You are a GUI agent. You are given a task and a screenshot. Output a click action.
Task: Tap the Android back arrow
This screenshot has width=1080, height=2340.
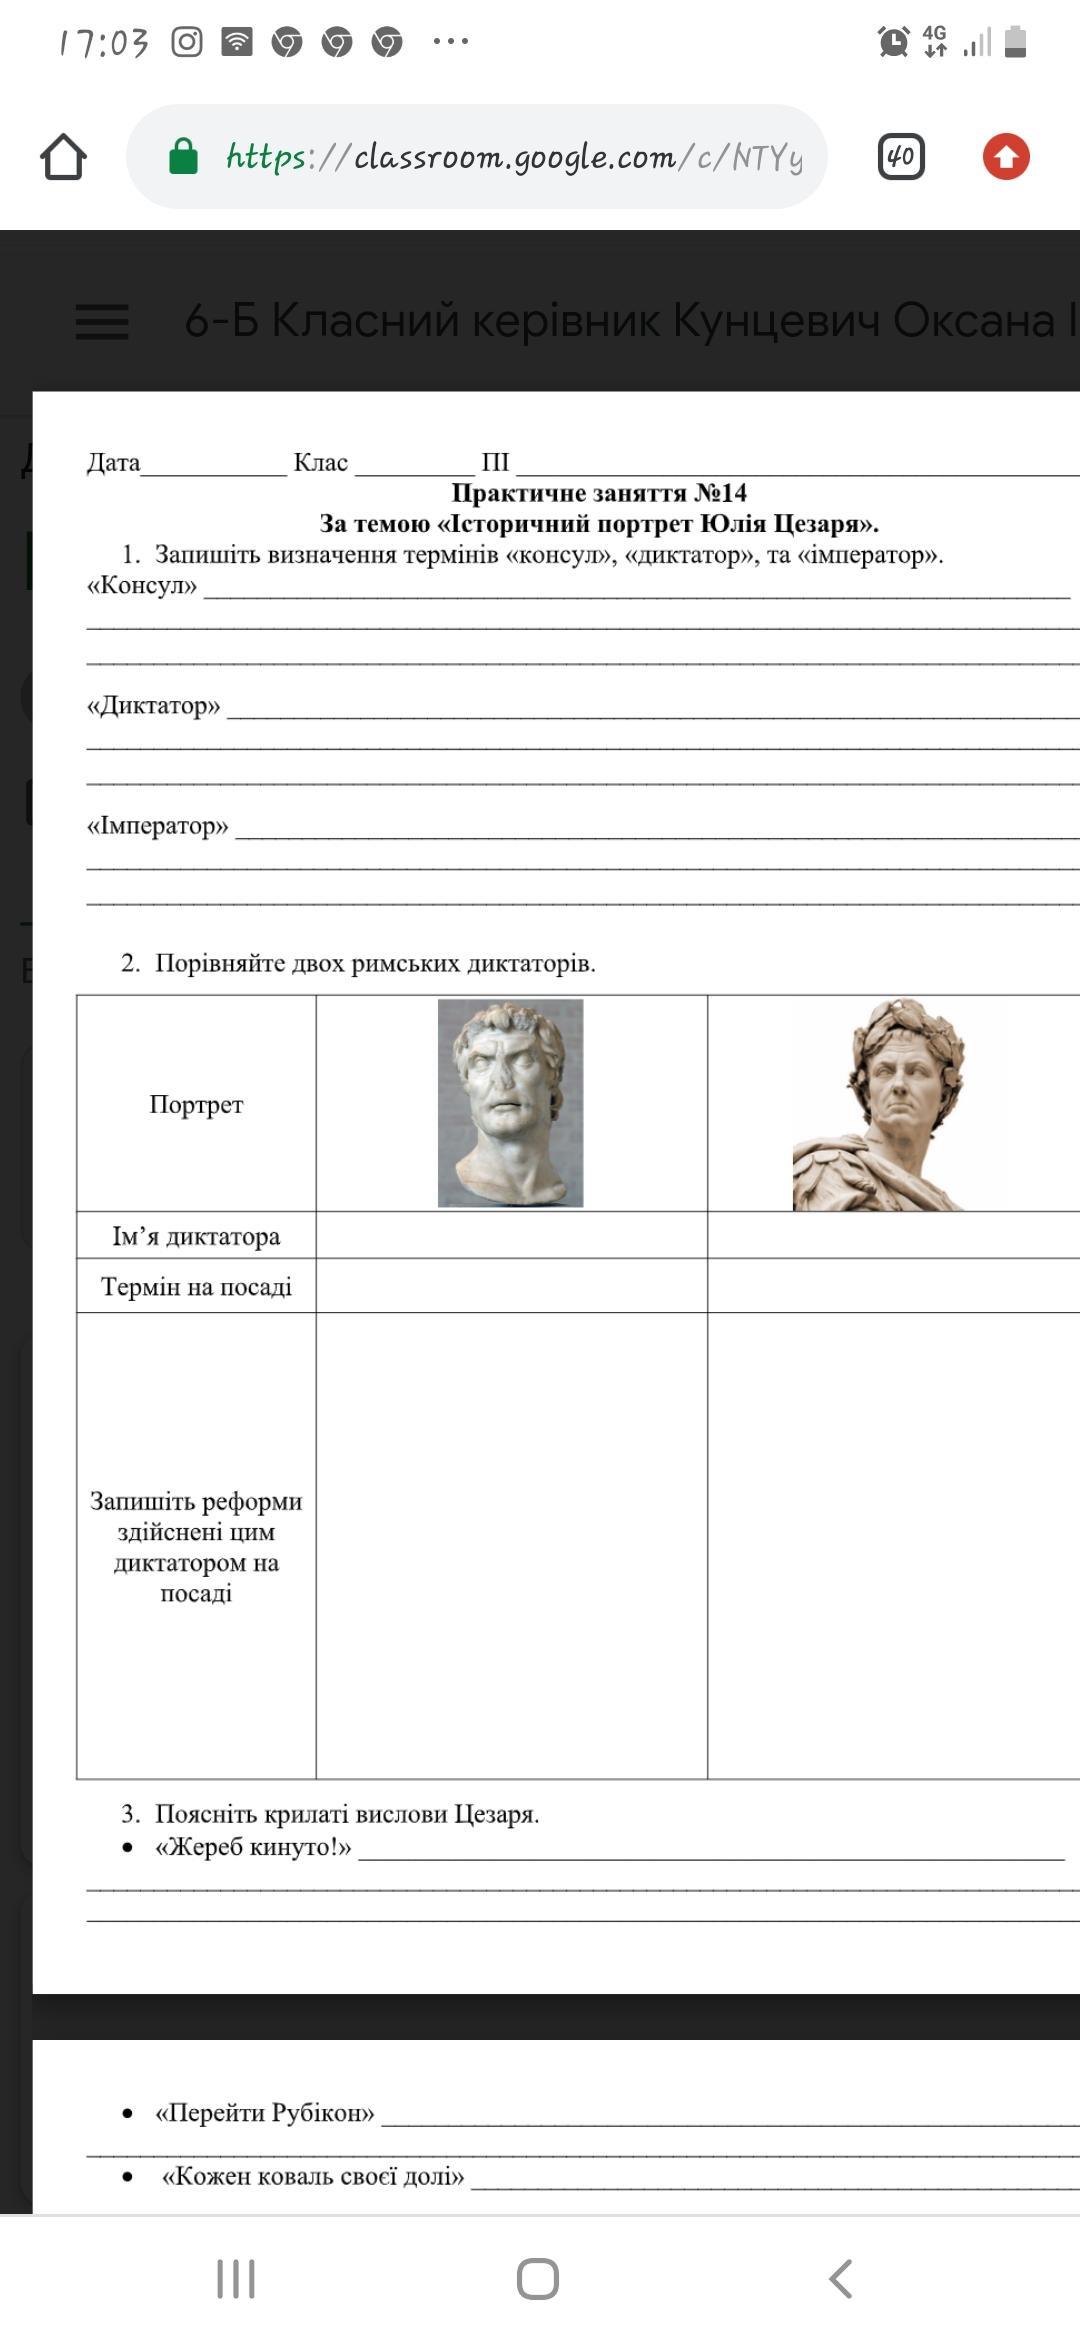841,2279
